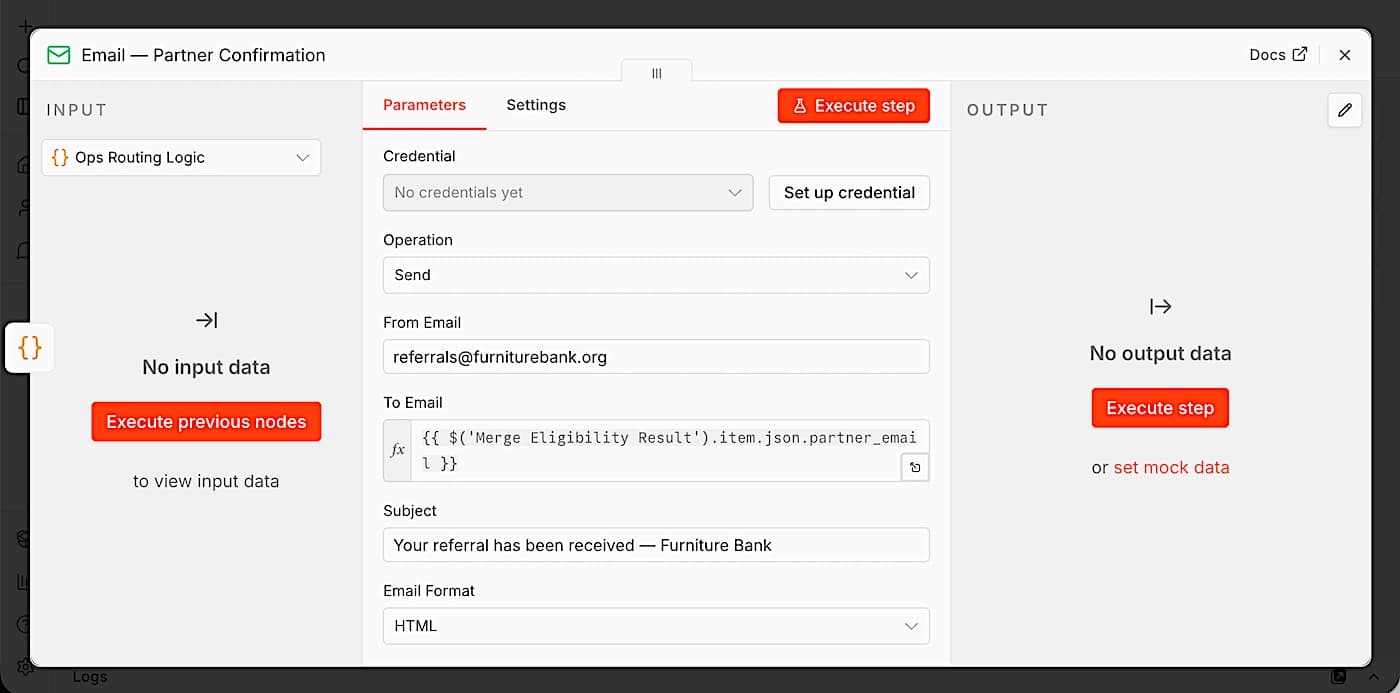Click the drag handle above the Parameters panel

click(657, 73)
